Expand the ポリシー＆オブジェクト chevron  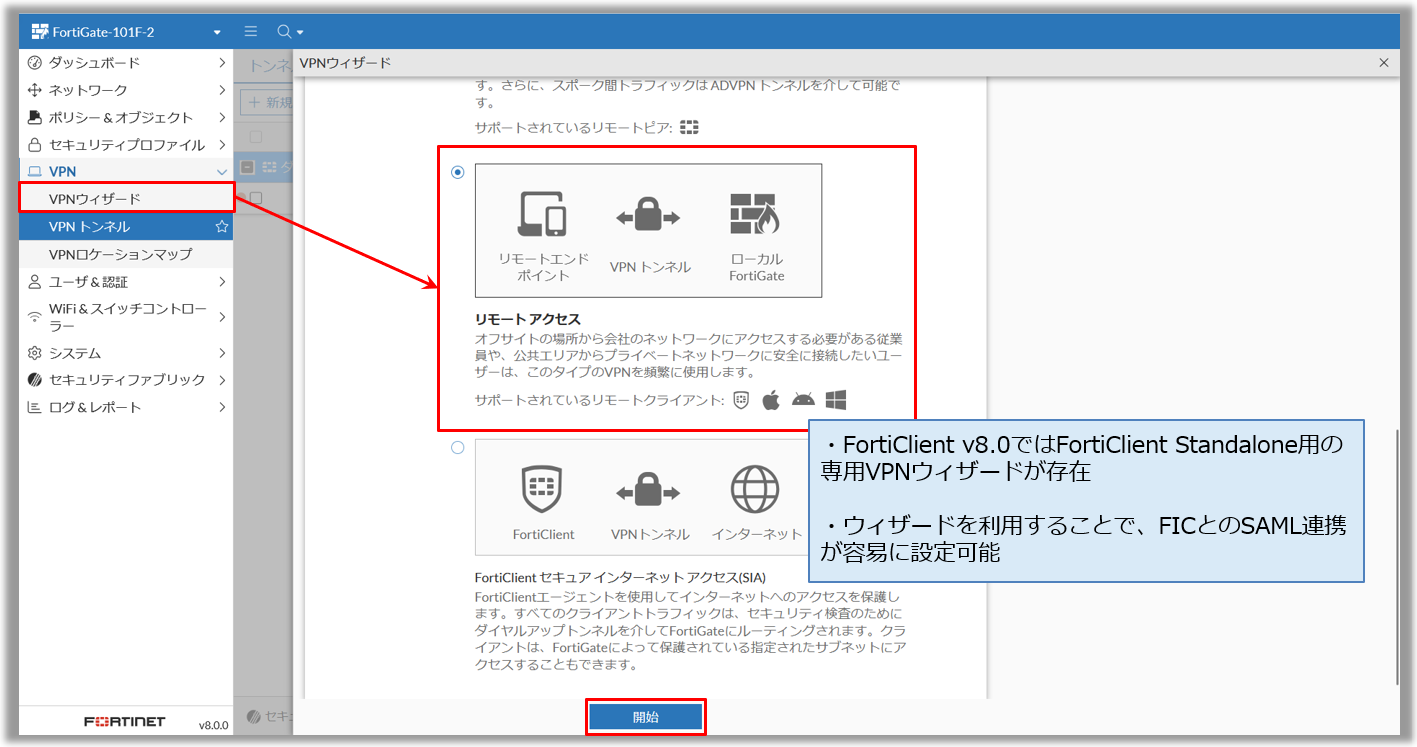(222, 117)
